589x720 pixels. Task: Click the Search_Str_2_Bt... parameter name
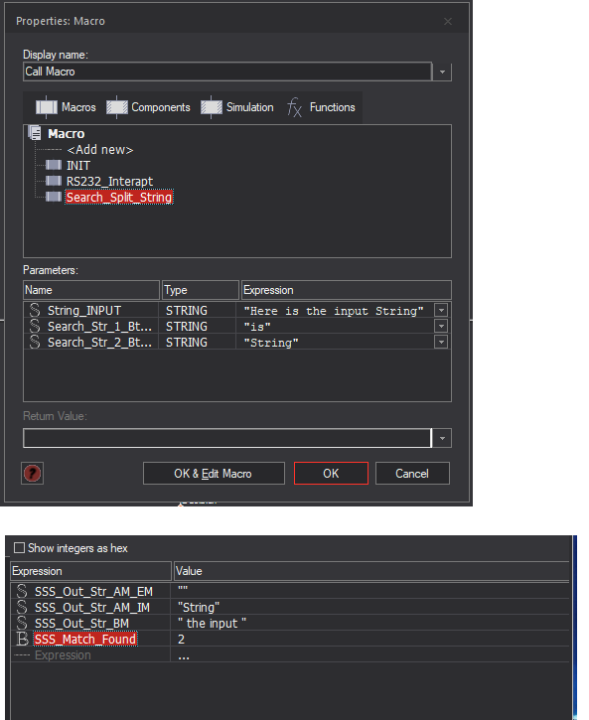point(100,343)
